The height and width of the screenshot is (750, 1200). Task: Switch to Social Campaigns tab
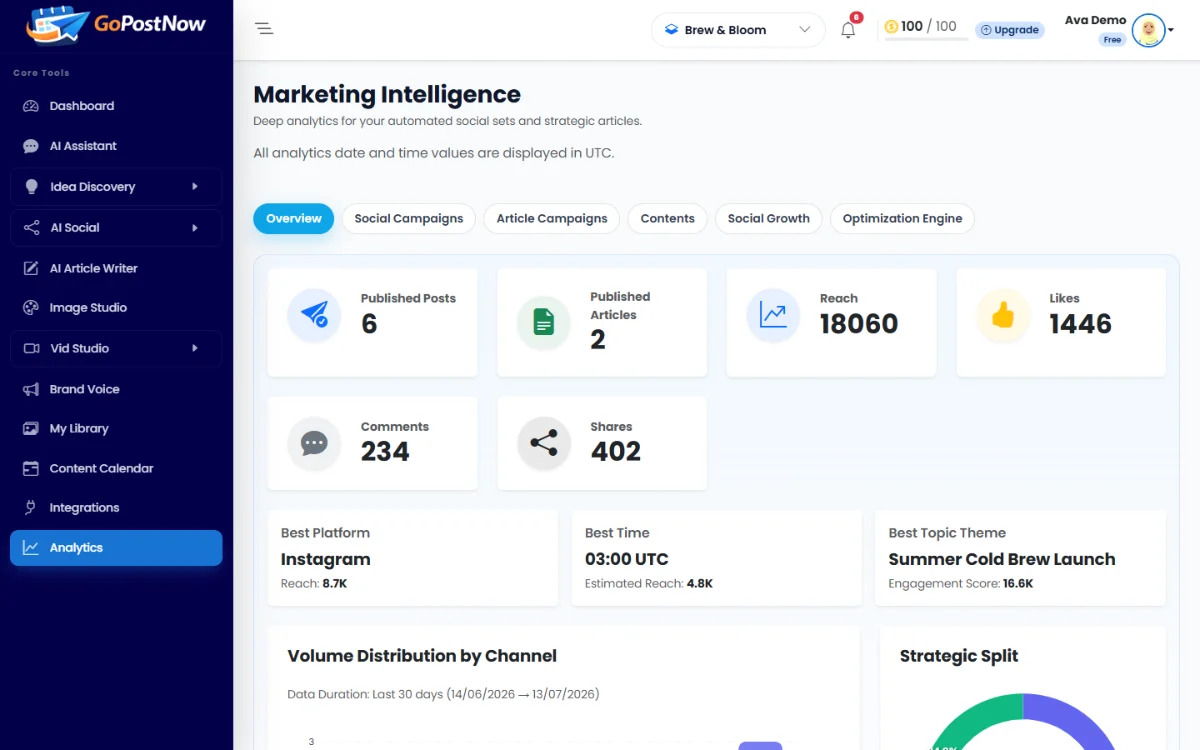409,218
